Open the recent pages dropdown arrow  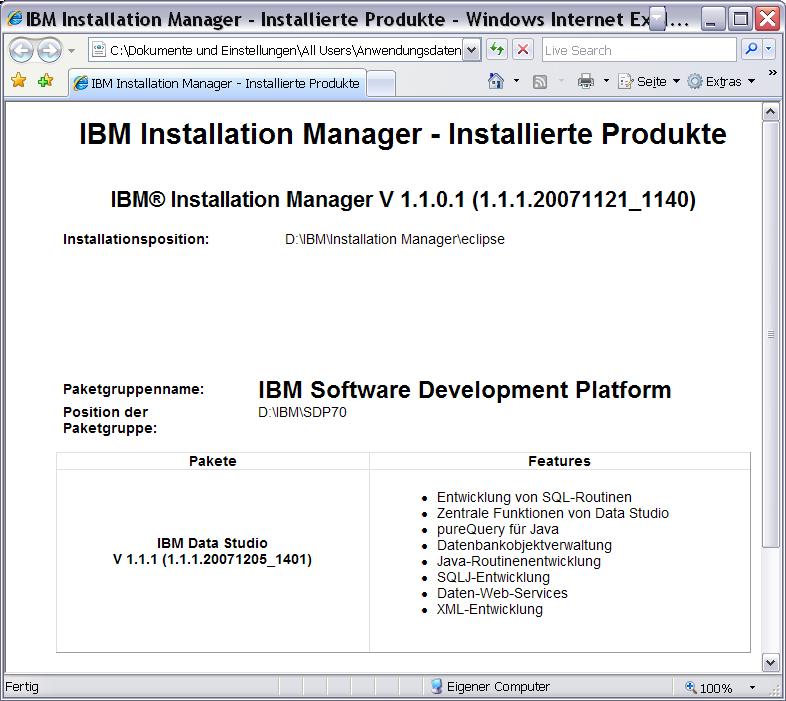point(72,51)
